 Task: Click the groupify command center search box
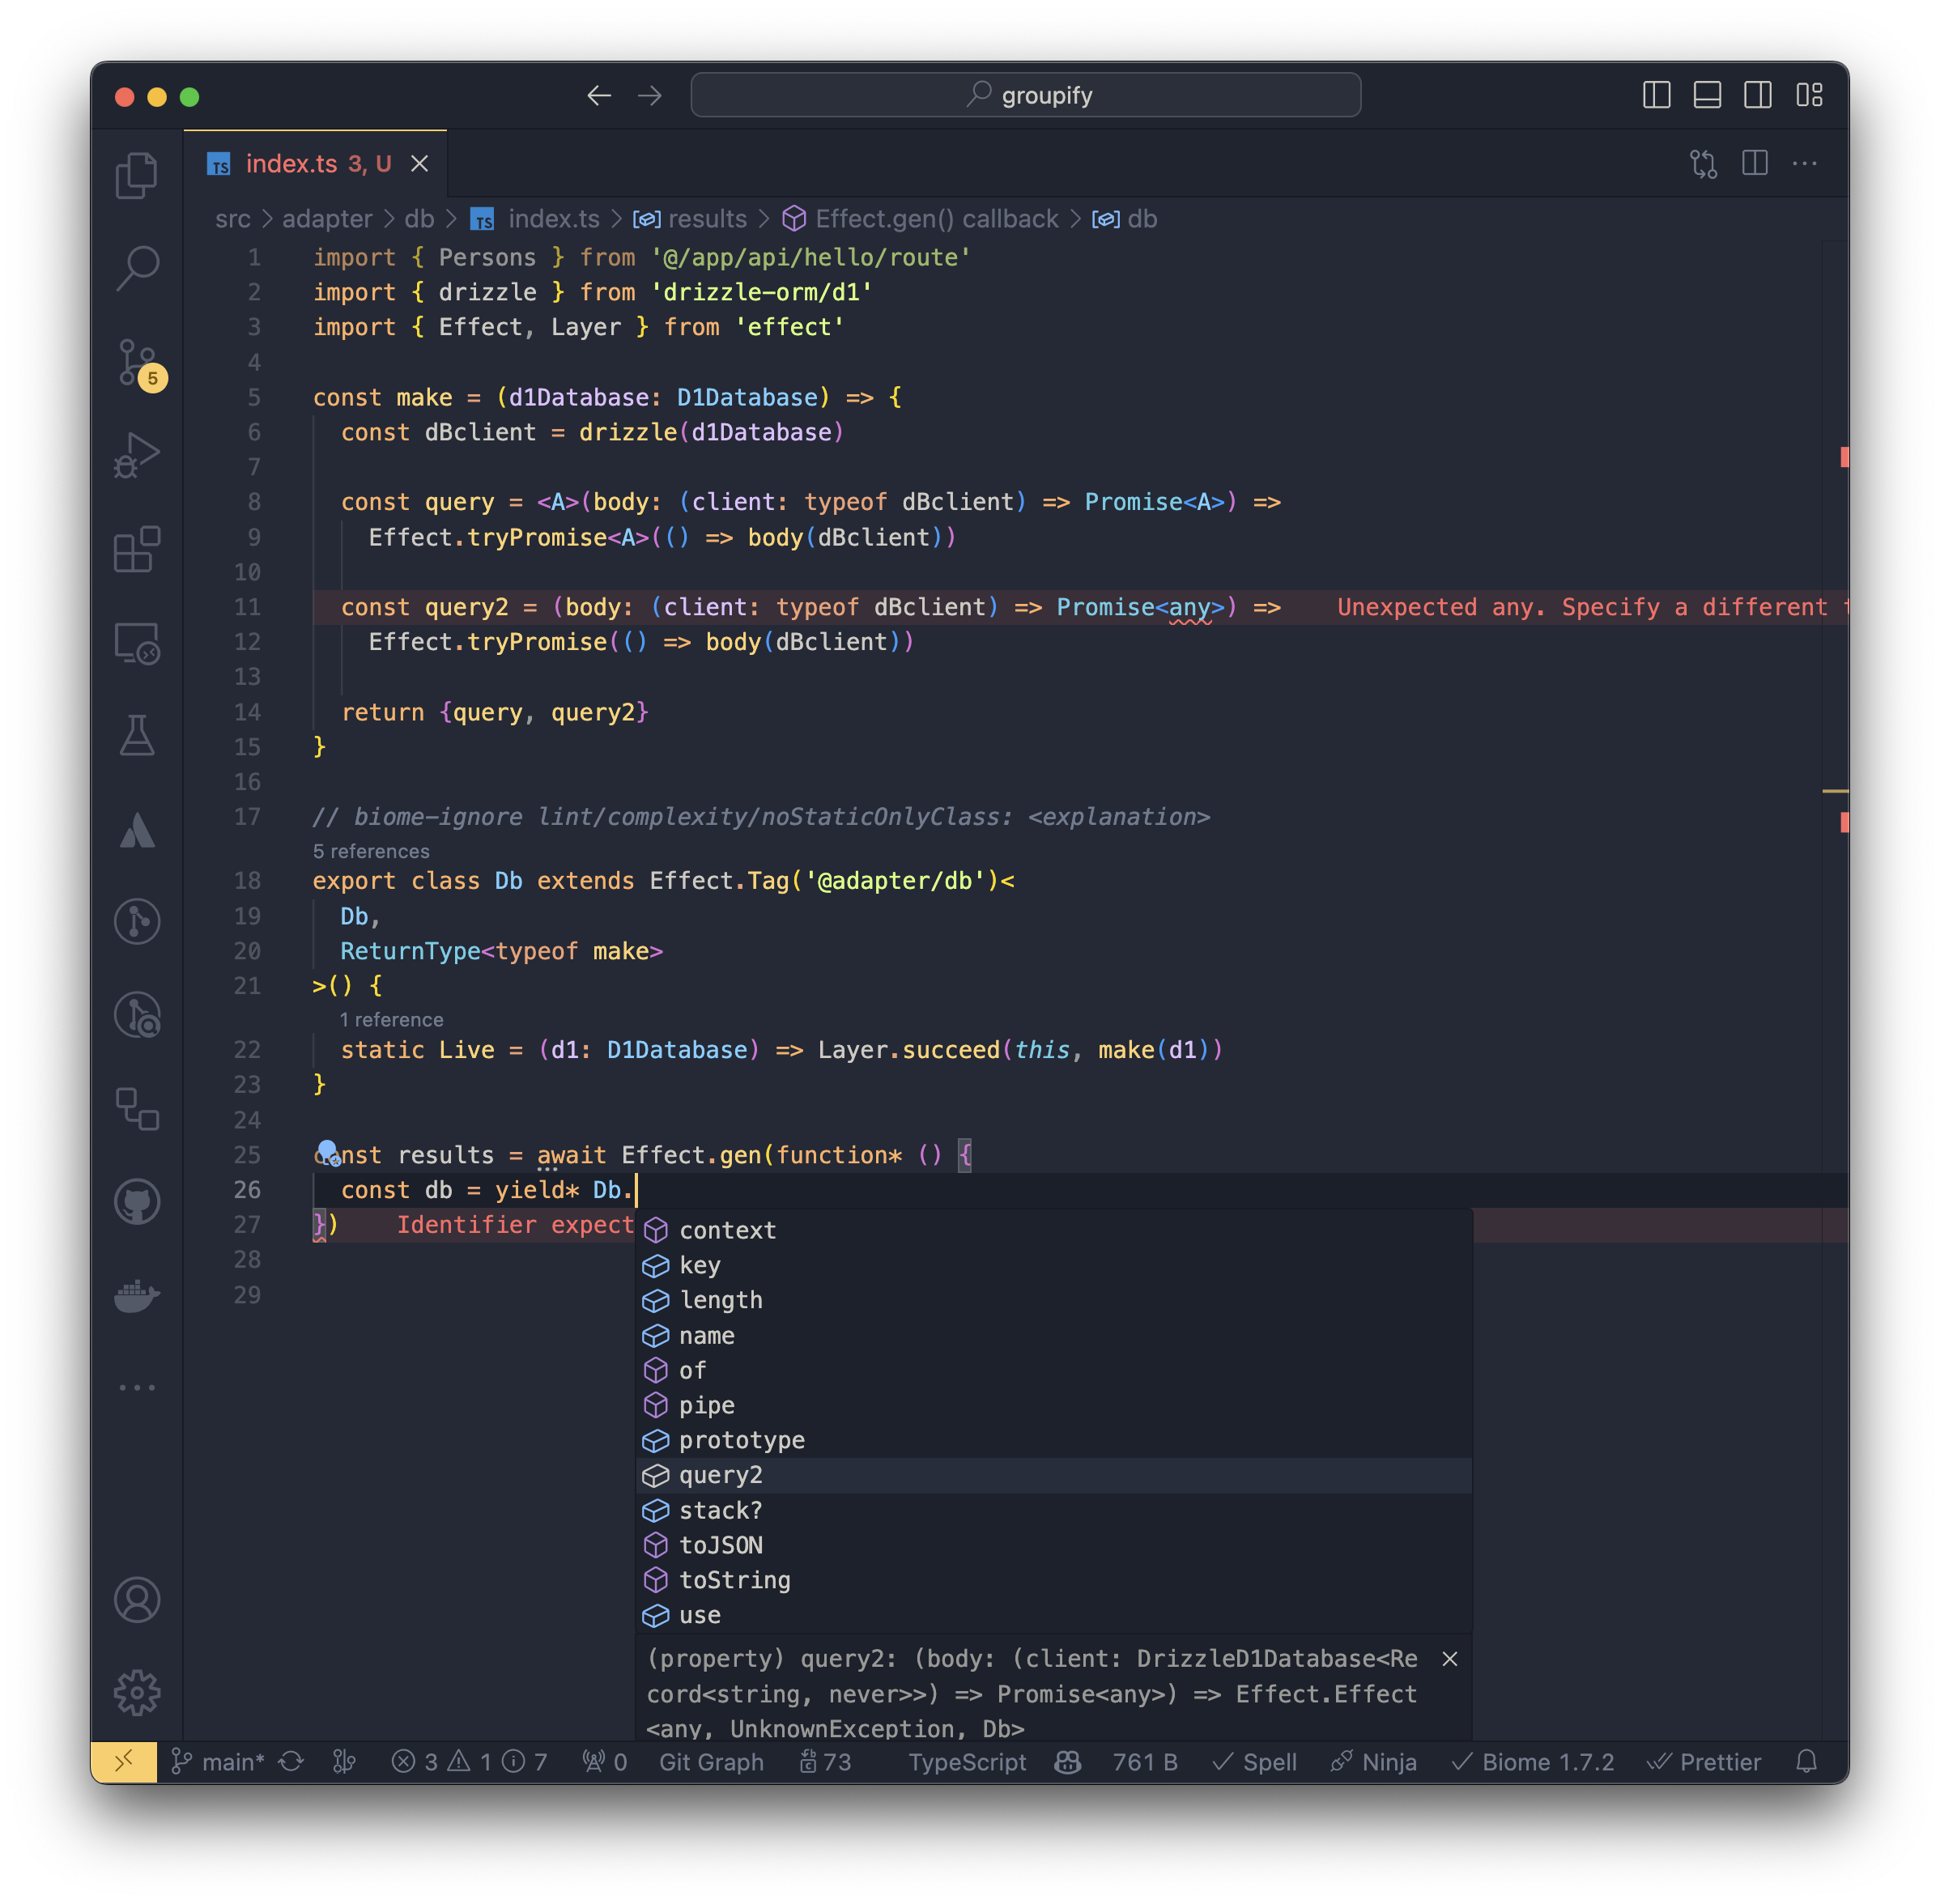[1025, 95]
